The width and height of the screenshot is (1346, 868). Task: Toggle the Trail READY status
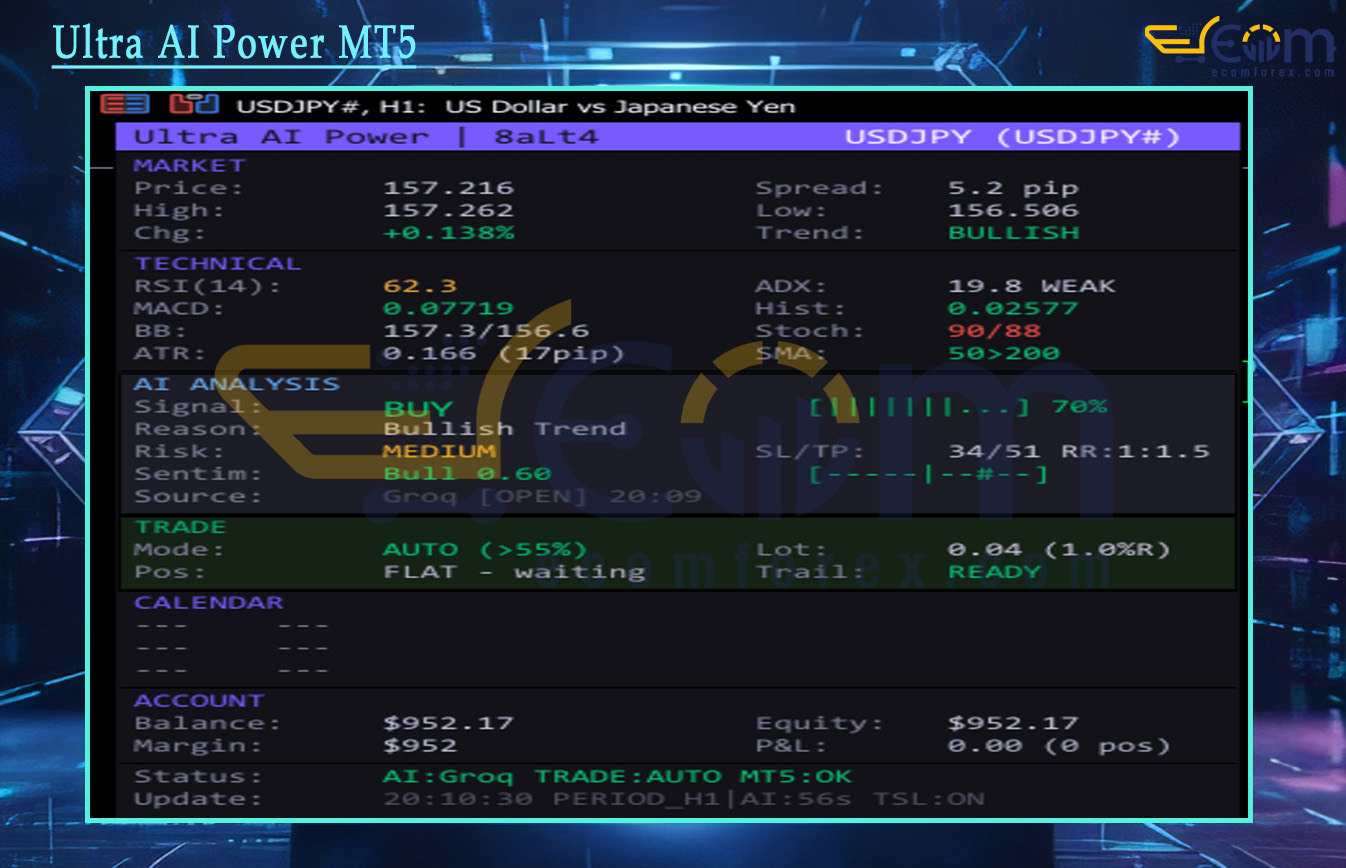994,572
